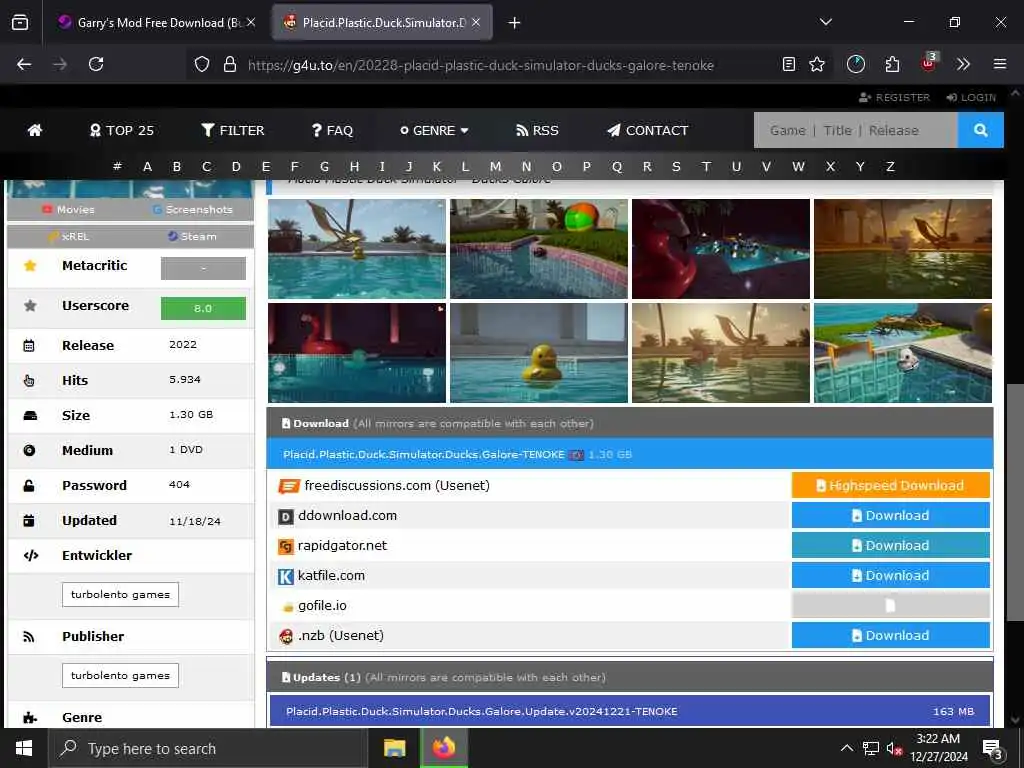Image resolution: width=1024 pixels, height=768 pixels.
Task: Browse games starting with letter Z
Action: click(889, 167)
